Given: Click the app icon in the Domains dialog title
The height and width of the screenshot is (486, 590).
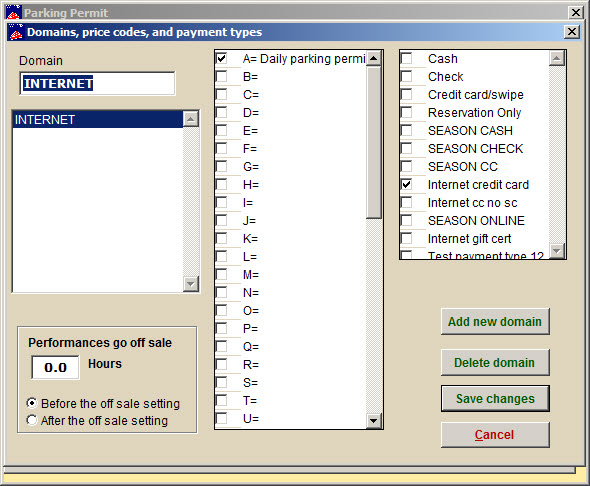Looking at the screenshot, I should 16,32.
